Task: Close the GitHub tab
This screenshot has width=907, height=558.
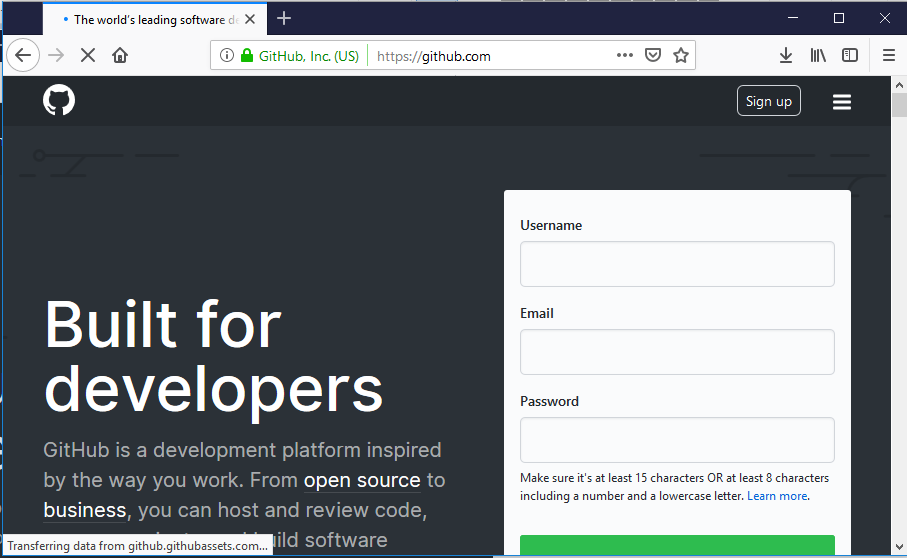Action: point(250,19)
